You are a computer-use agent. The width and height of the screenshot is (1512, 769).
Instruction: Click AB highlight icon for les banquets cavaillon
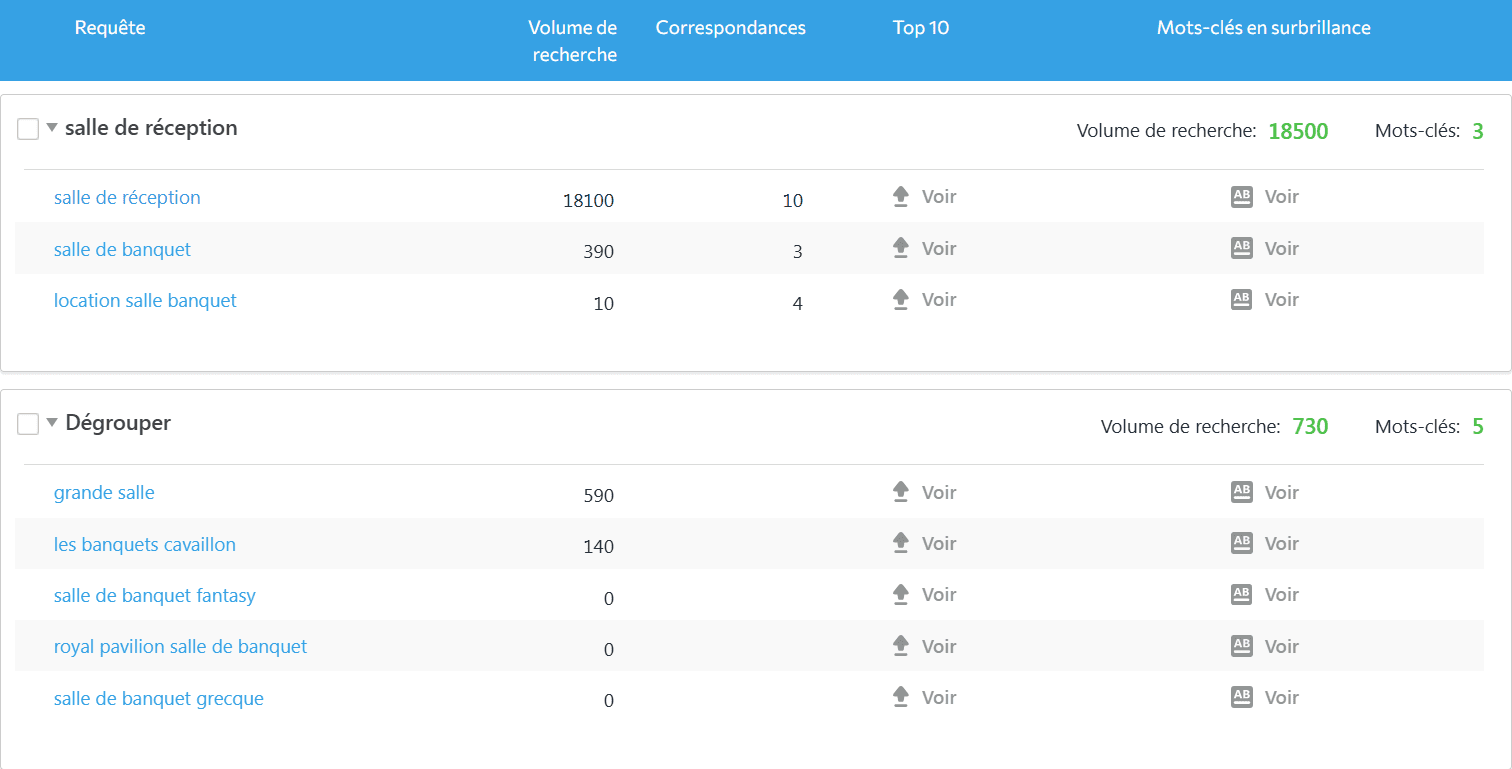click(x=1241, y=543)
